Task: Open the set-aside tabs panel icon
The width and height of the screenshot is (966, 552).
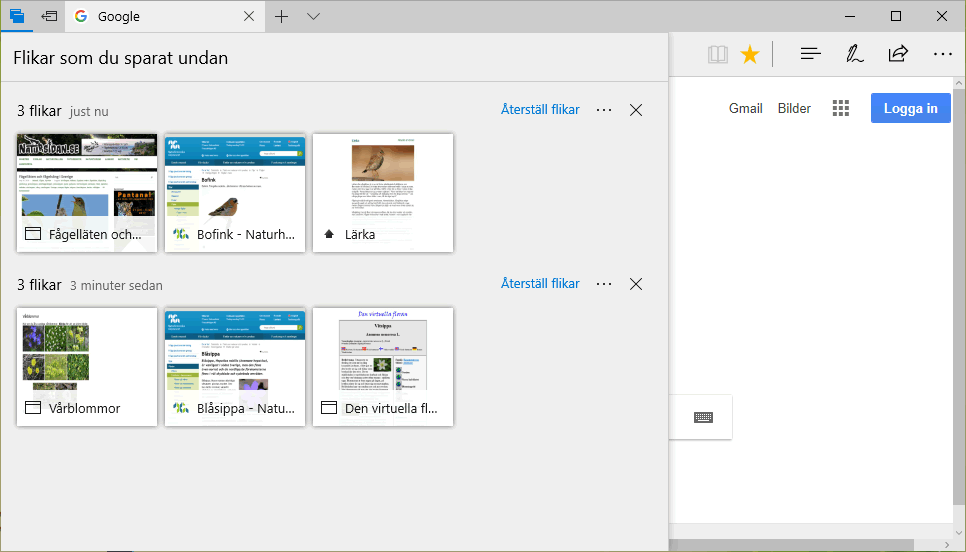Action: [x=17, y=16]
